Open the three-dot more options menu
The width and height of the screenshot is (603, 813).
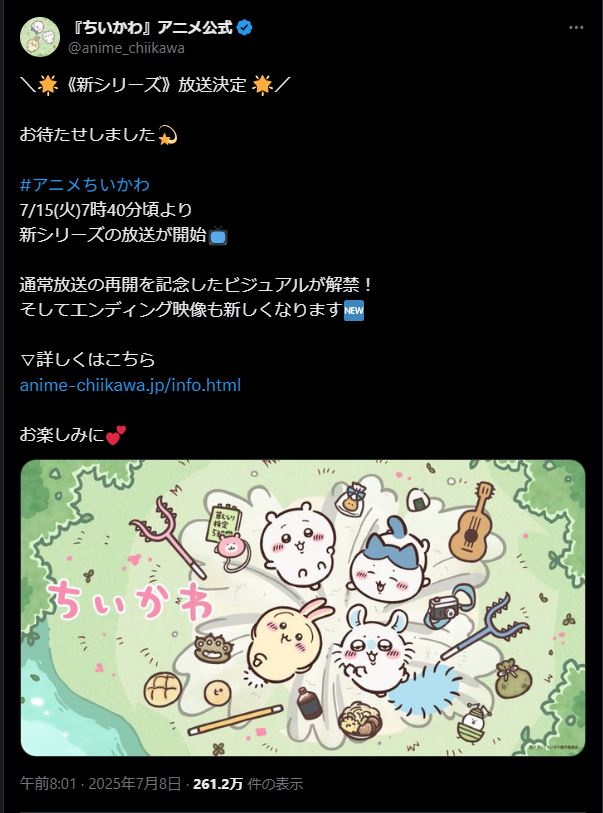tap(576, 27)
